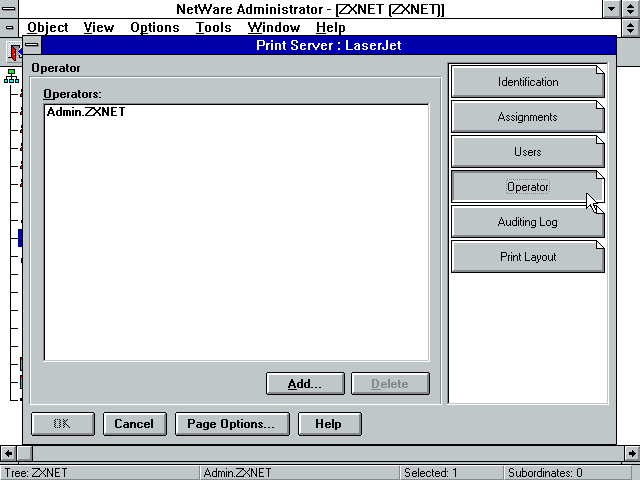
Task: Select the Operator page button
Action: (527, 187)
